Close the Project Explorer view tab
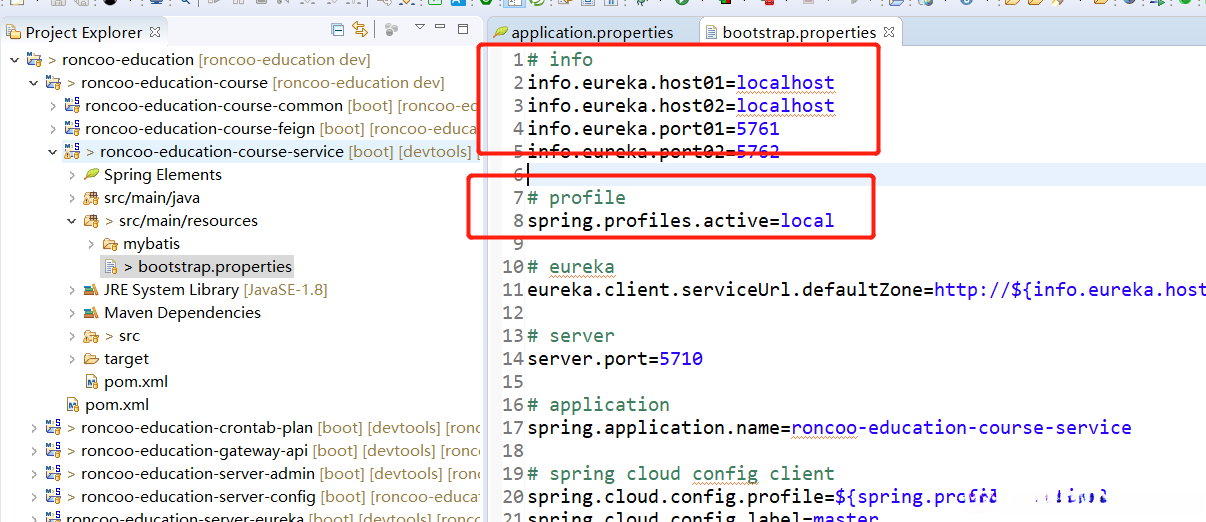 155,32
